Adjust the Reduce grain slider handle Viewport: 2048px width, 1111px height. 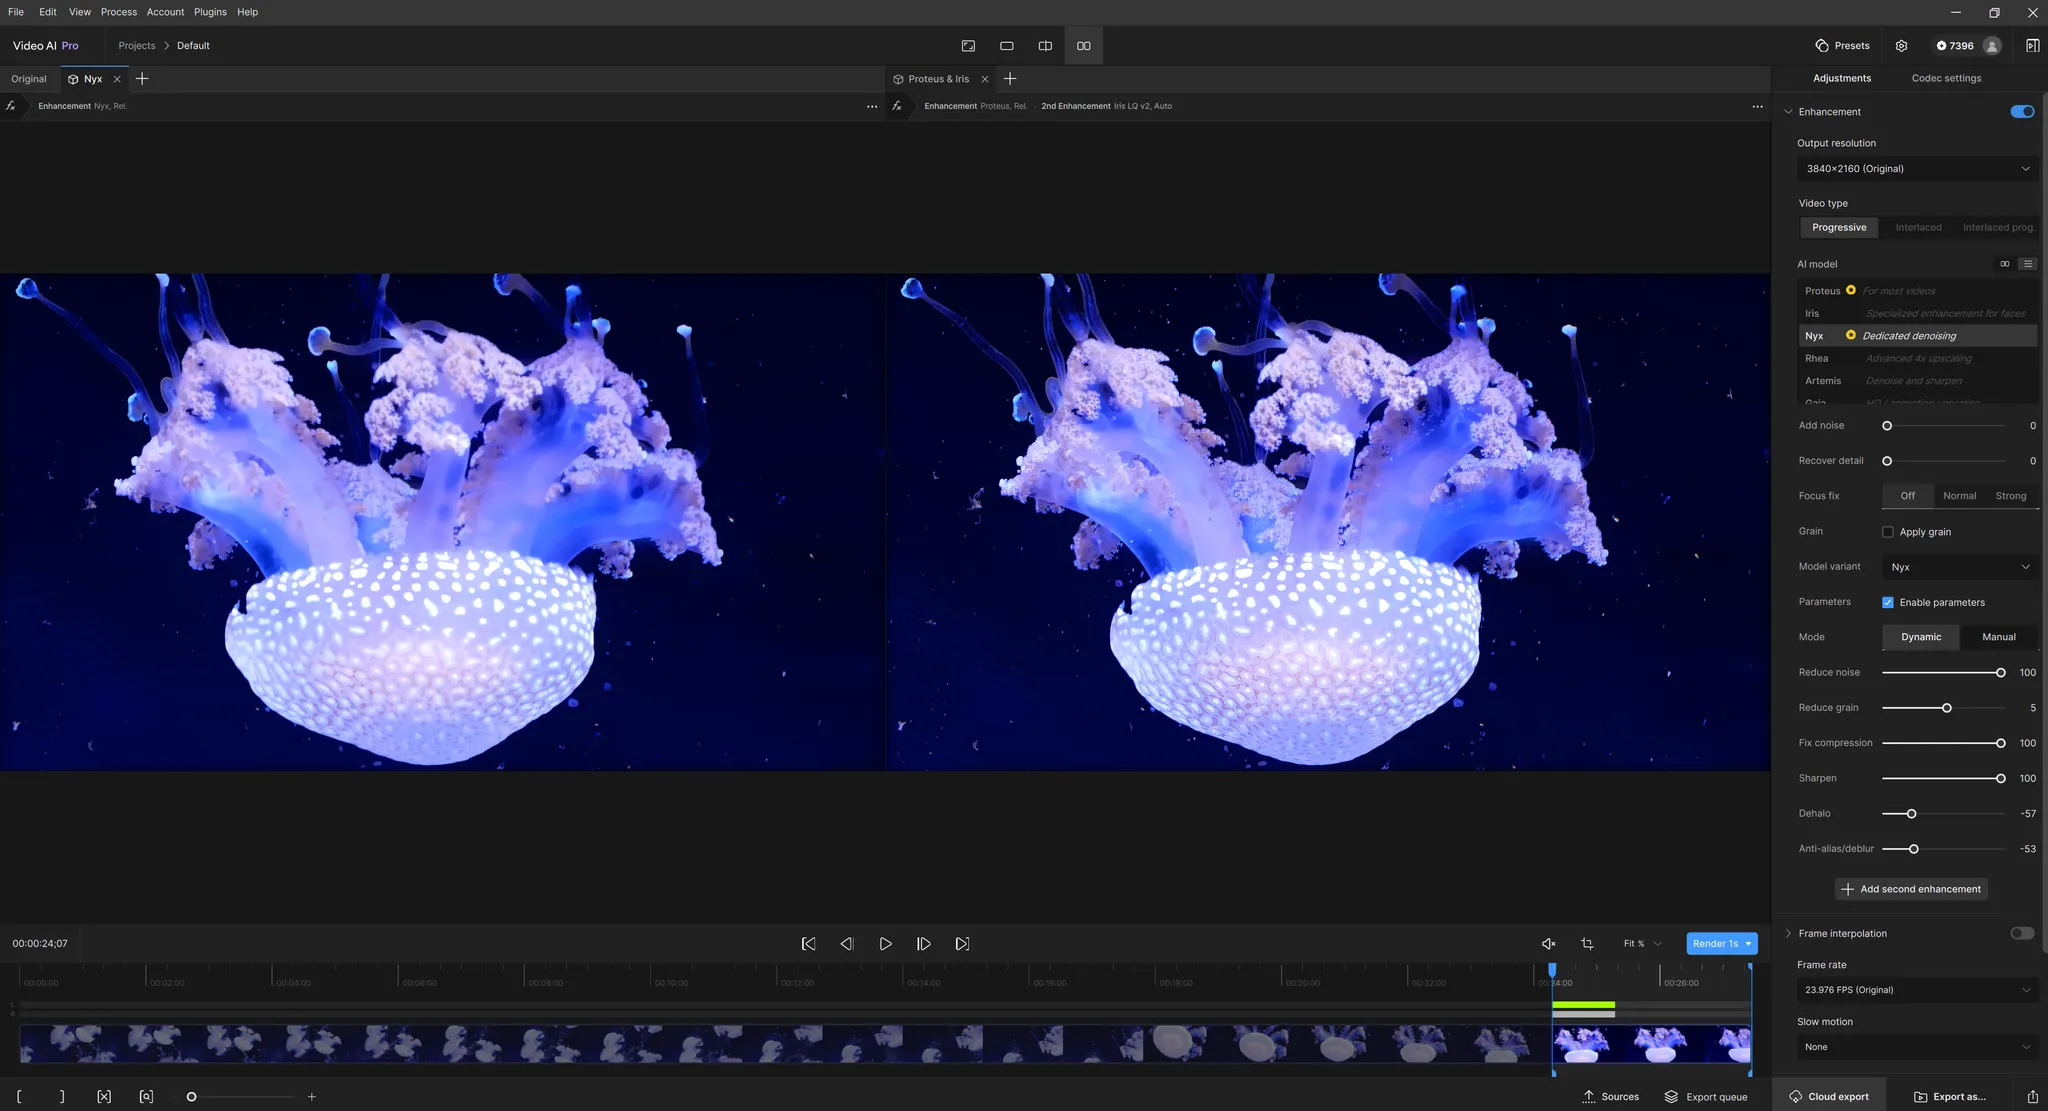click(x=1946, y=708)
